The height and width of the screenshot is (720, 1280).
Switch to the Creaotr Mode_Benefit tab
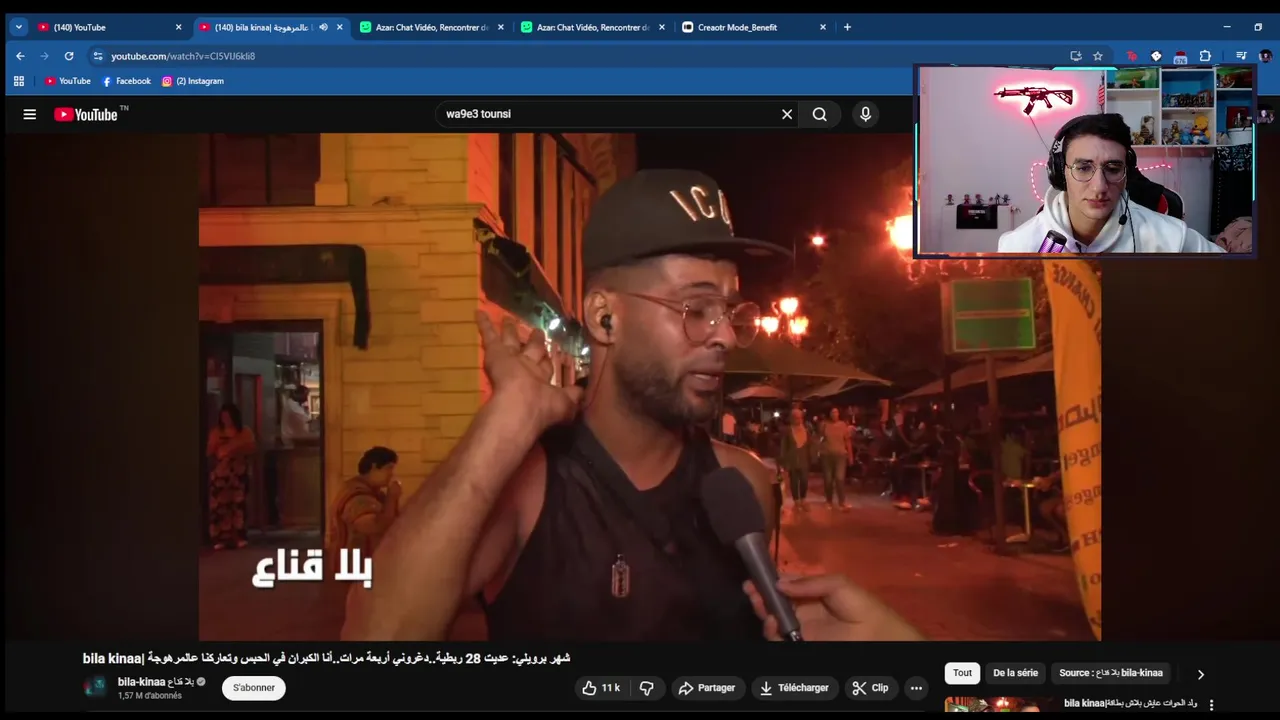pos(755,27)
